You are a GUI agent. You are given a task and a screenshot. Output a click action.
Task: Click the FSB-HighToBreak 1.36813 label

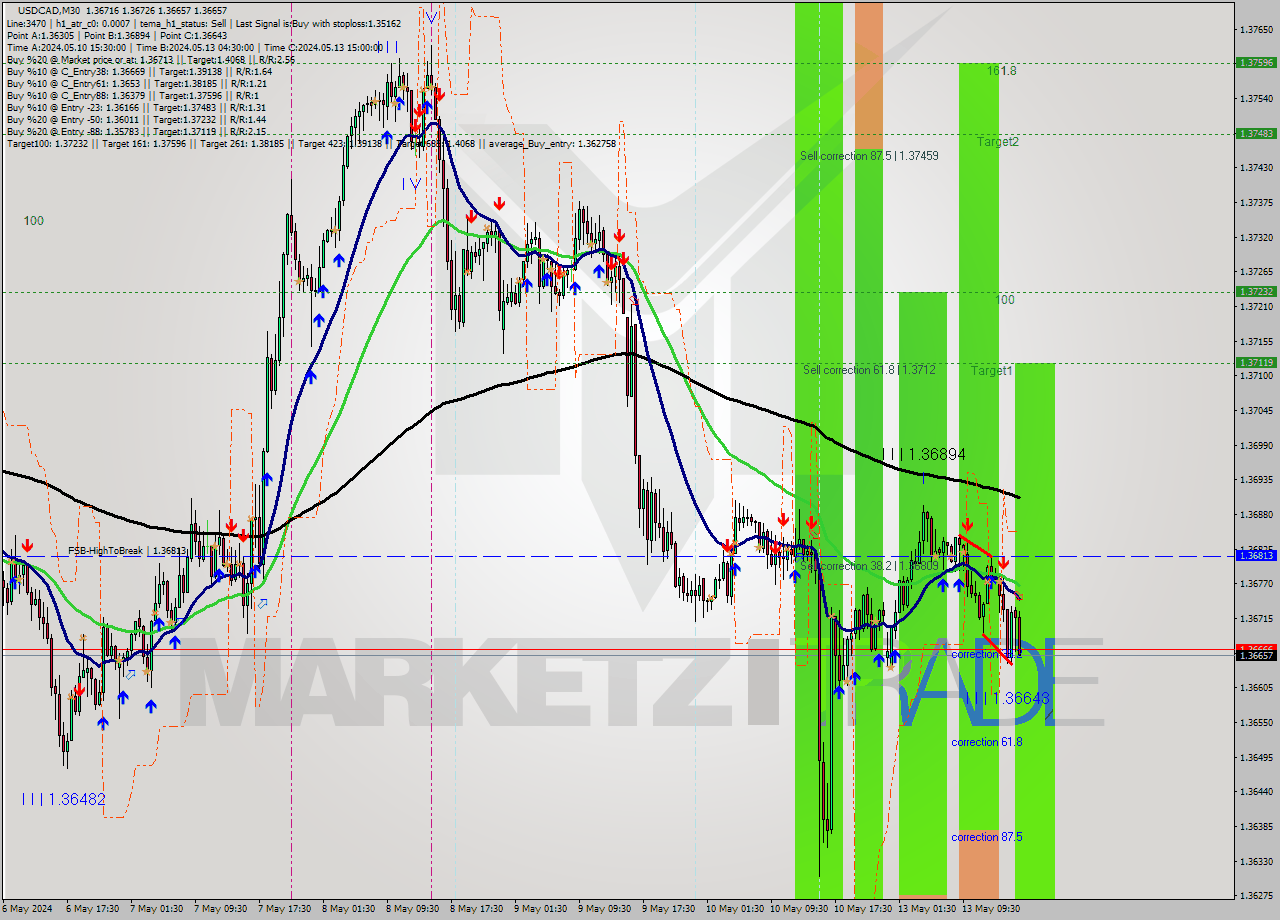[127, 551]
